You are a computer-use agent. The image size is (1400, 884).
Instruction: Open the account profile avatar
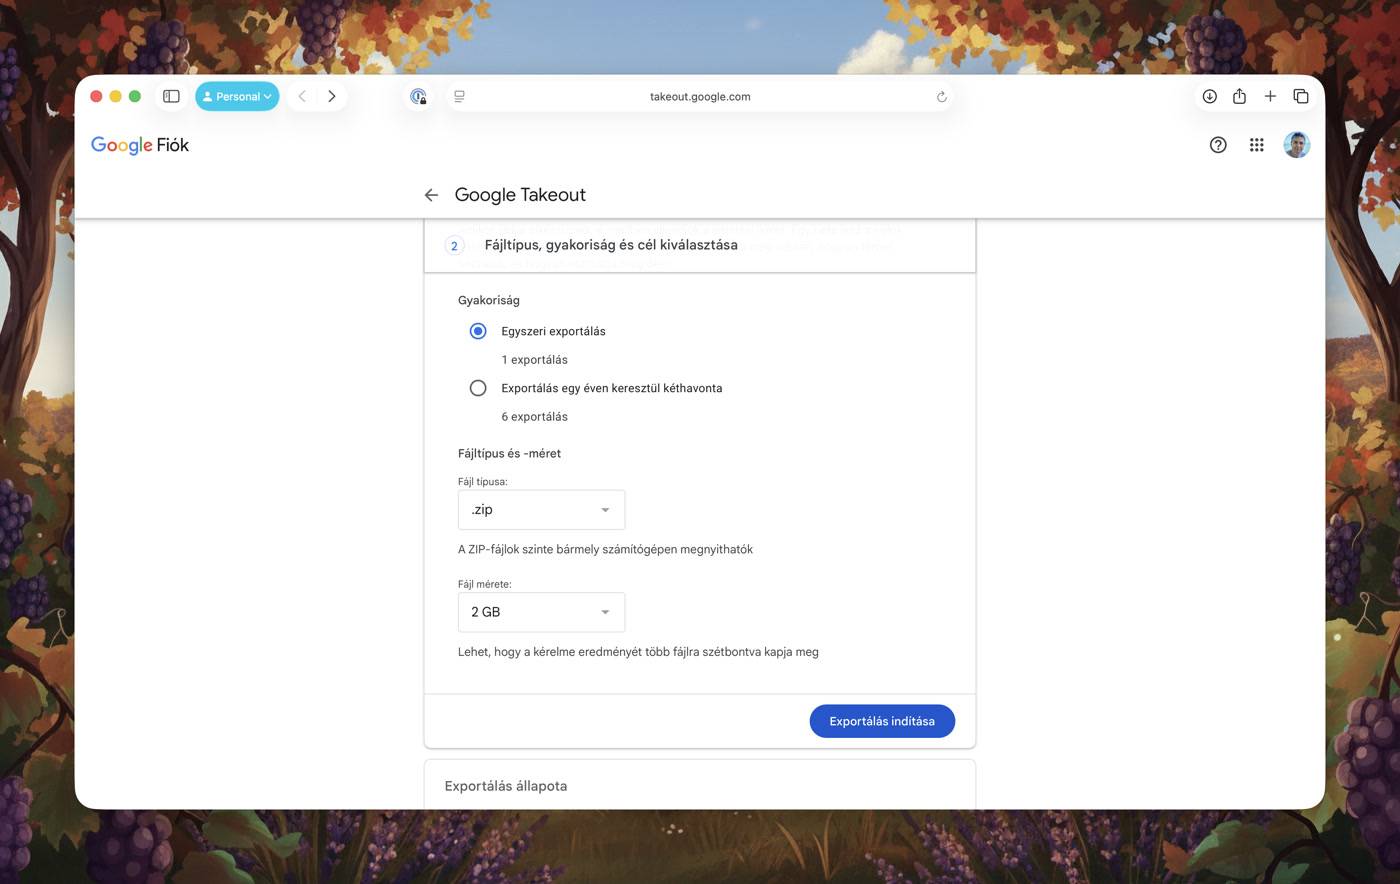[x=1297, y=145]
